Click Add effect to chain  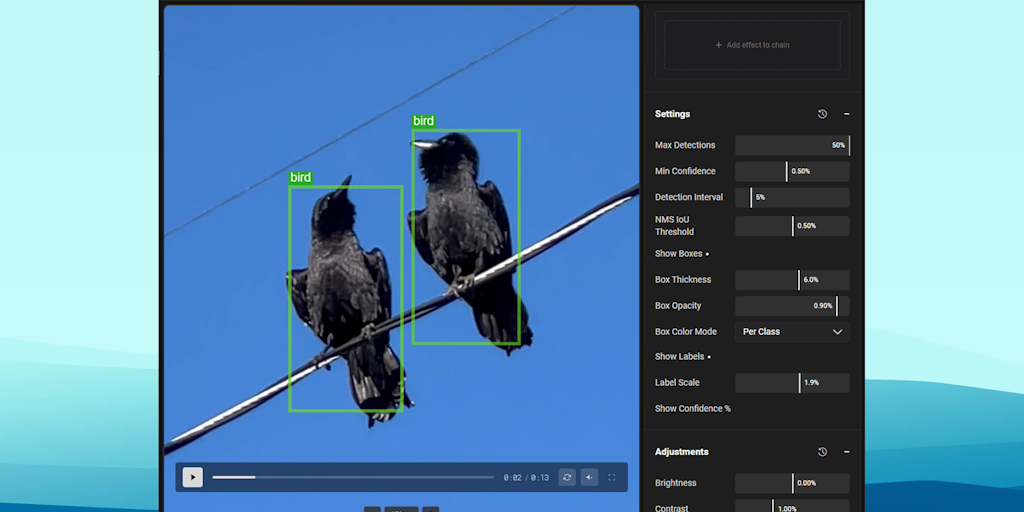tap(752, 45)
